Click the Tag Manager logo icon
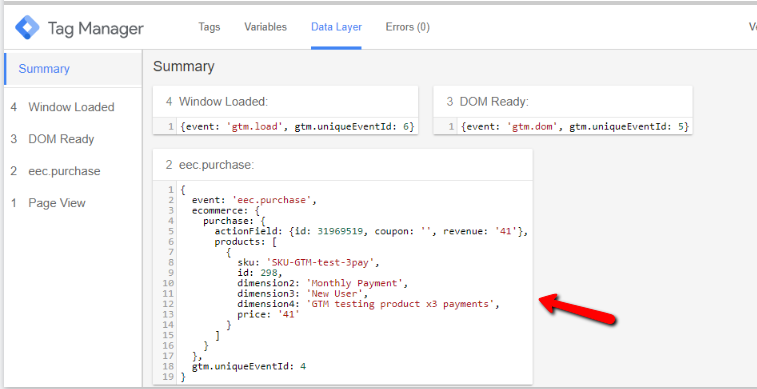This screenshot has height=389, width=757. [27, 28]
